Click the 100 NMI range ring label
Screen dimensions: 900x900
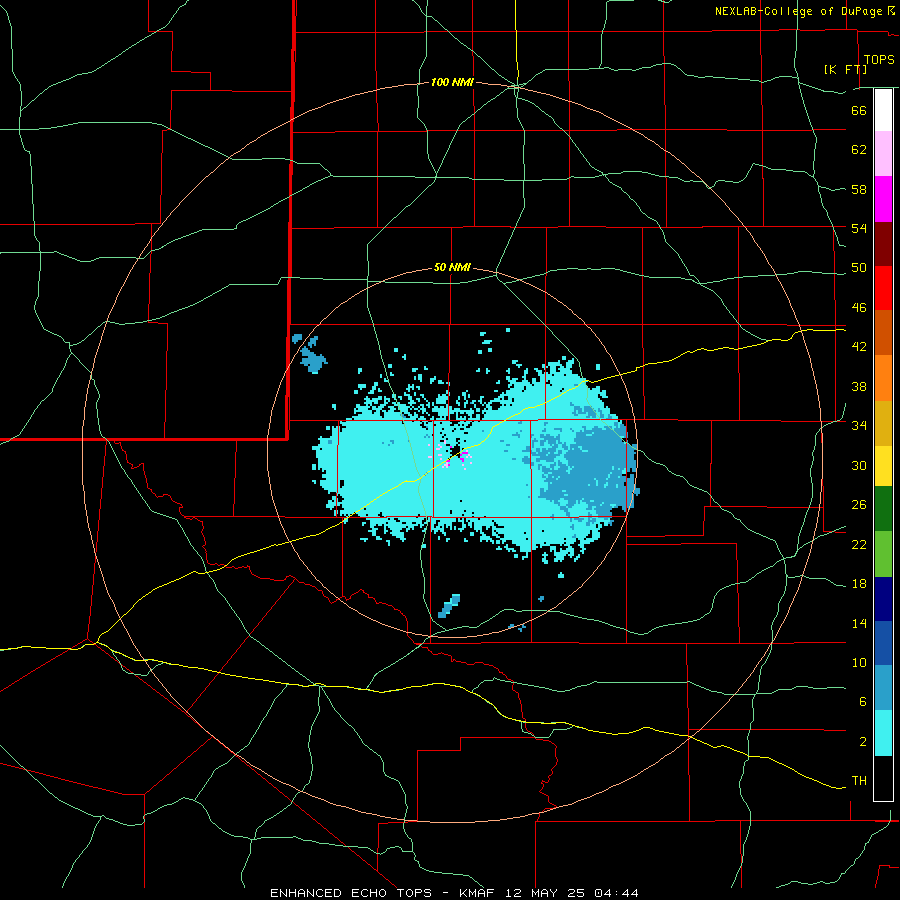[452, 83]
